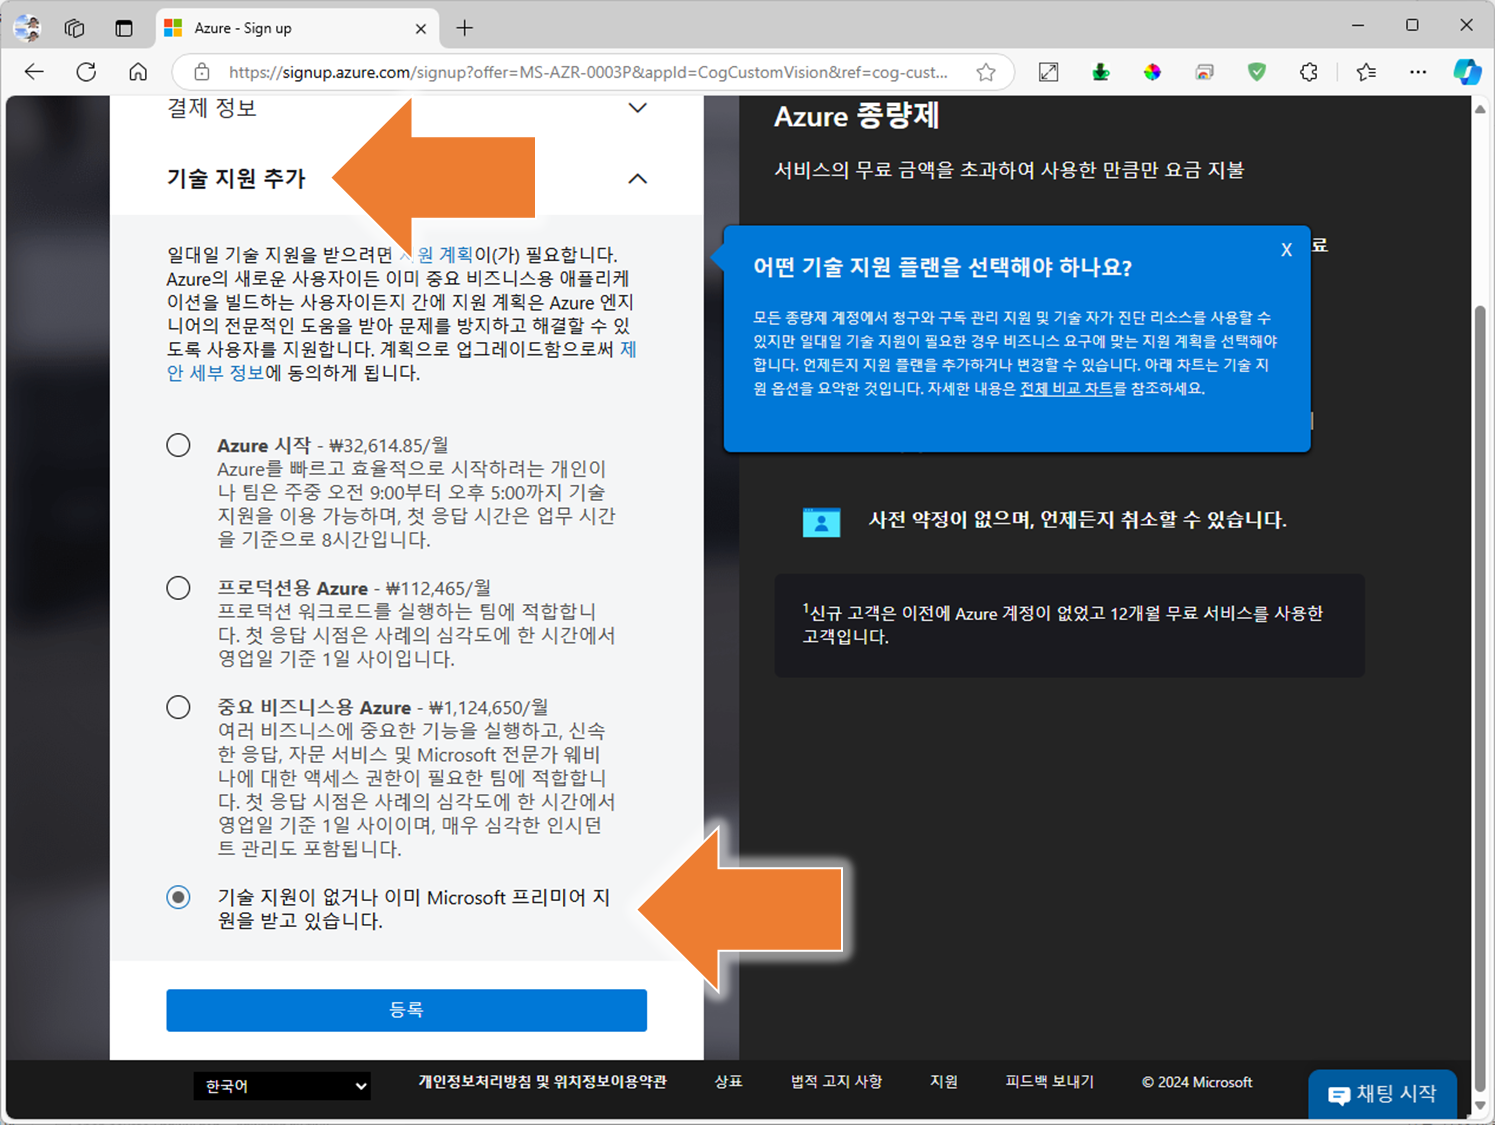Close the support plan tooltip with X
1495x1125 pixels.
coord(1286,250)
